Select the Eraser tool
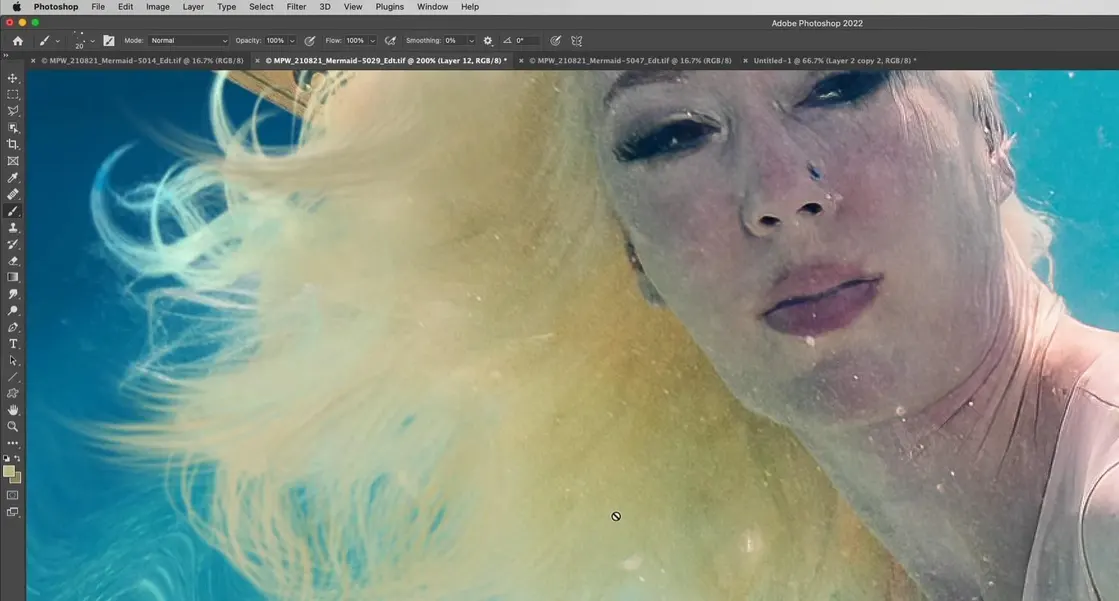The height and width of the screenshot is (601, 1119). click(13, 261)
